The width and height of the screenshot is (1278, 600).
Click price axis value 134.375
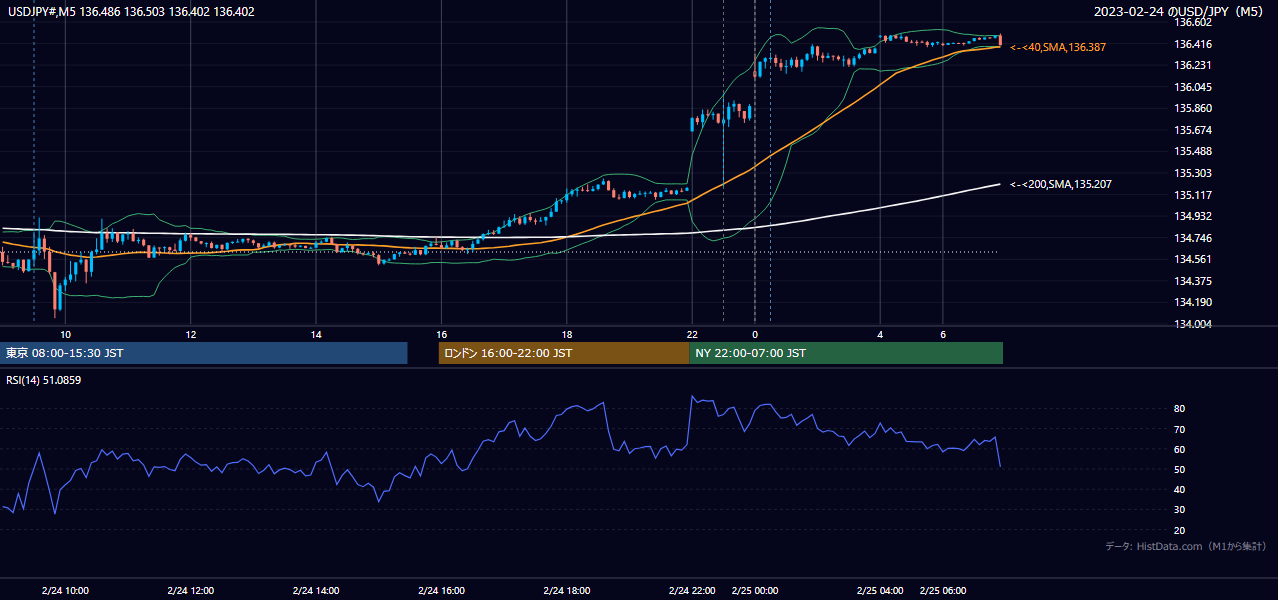tap(1193, 281)
